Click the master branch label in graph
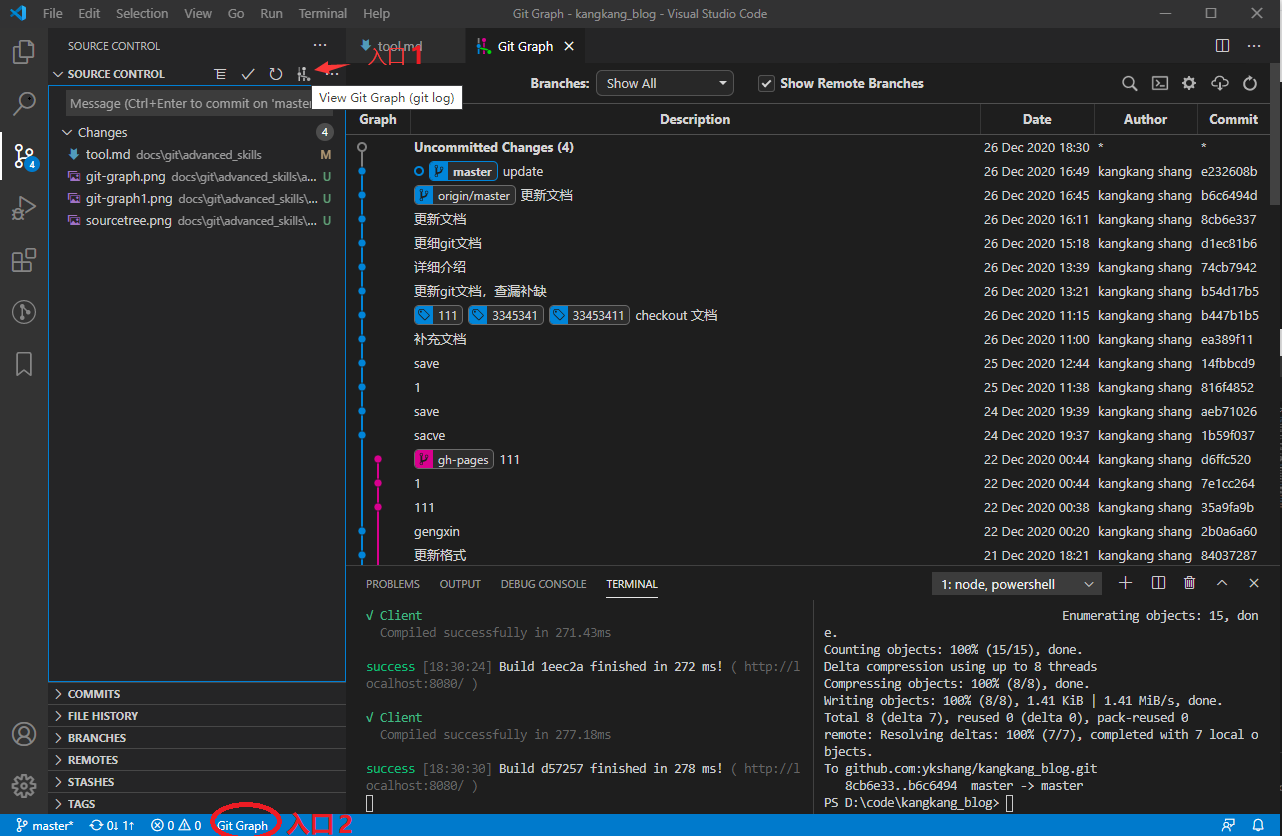The width and height of the screenshot is (1282, 836). (463, 171)
